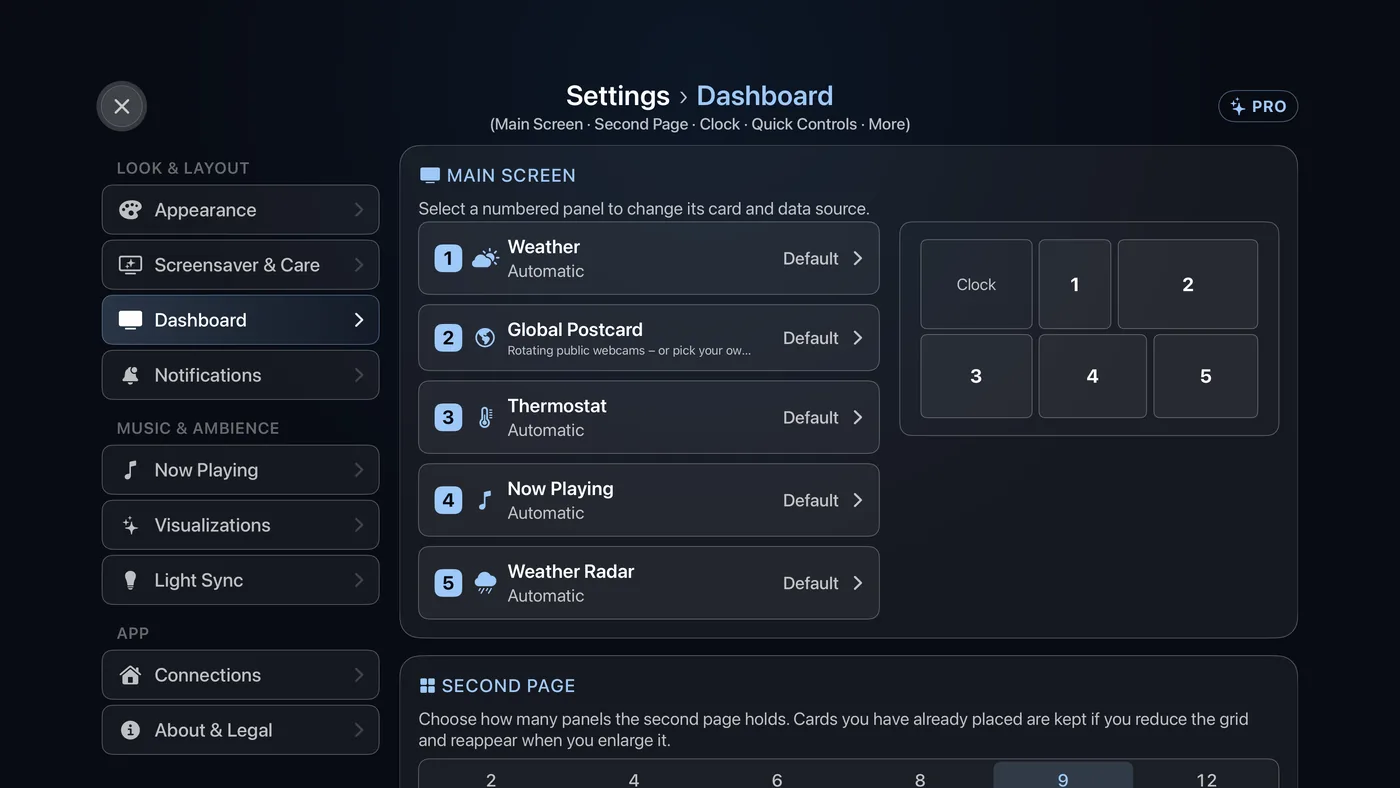Click the globe icon for Global Postcard
Image resolution: width=1400 pixels, height=788 pixels.
point(485,338)
